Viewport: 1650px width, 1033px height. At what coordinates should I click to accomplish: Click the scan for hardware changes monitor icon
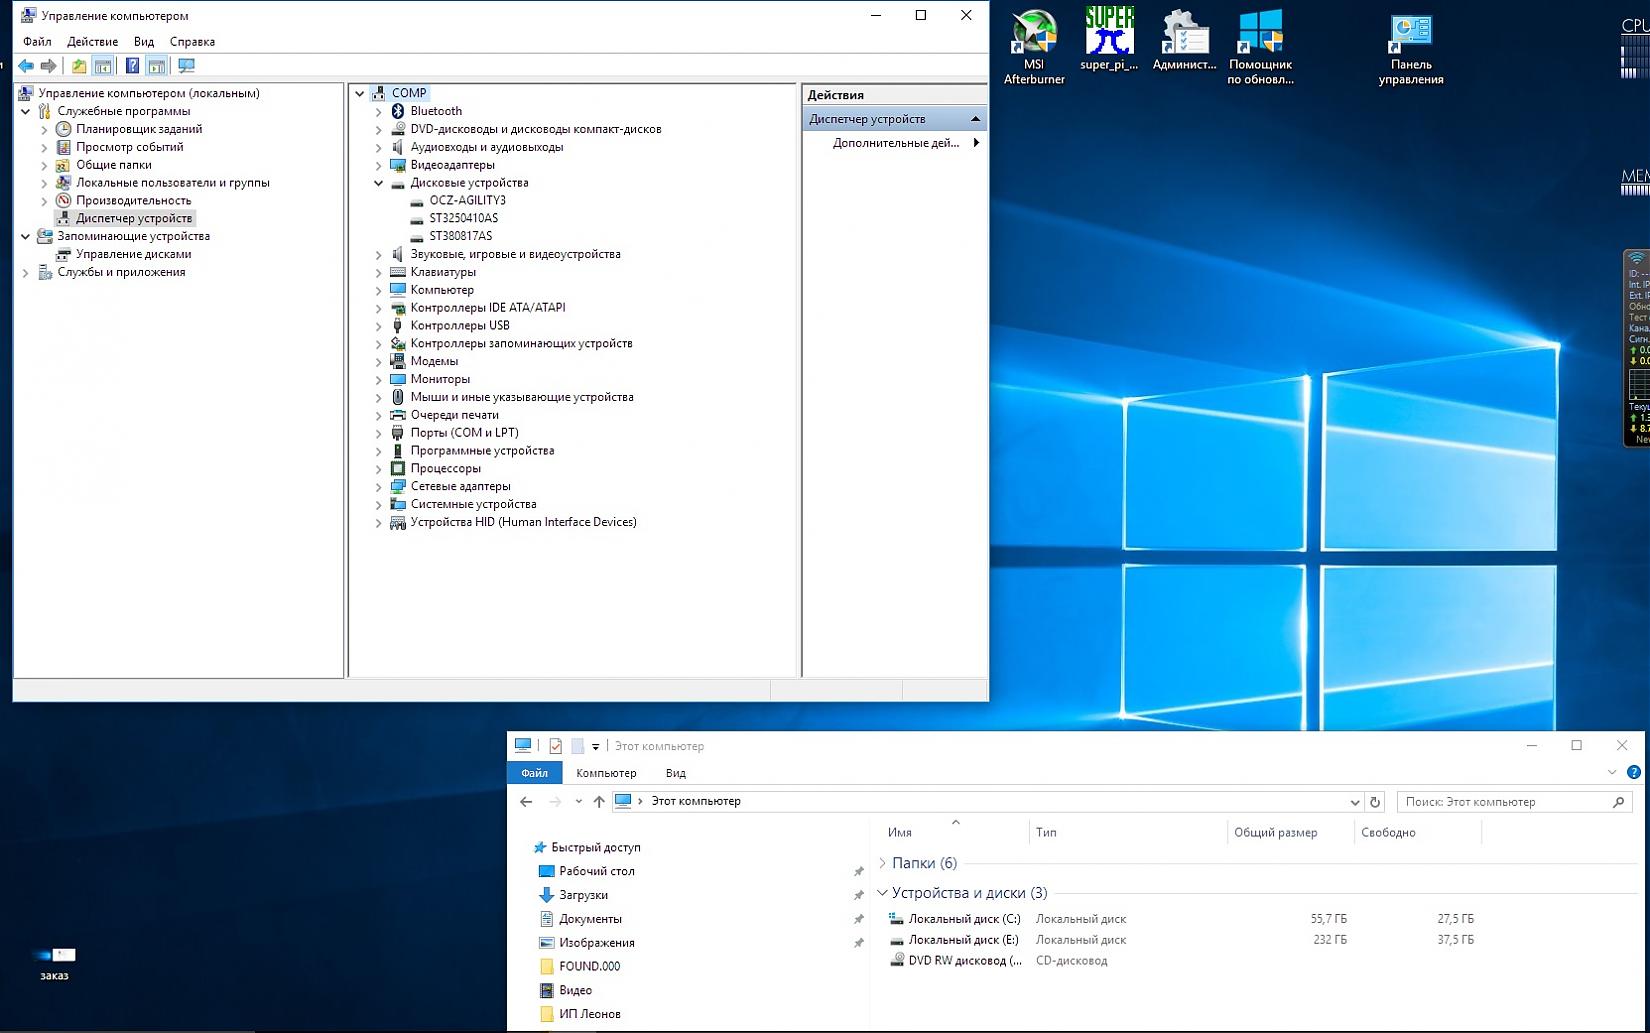coord(186,66)
